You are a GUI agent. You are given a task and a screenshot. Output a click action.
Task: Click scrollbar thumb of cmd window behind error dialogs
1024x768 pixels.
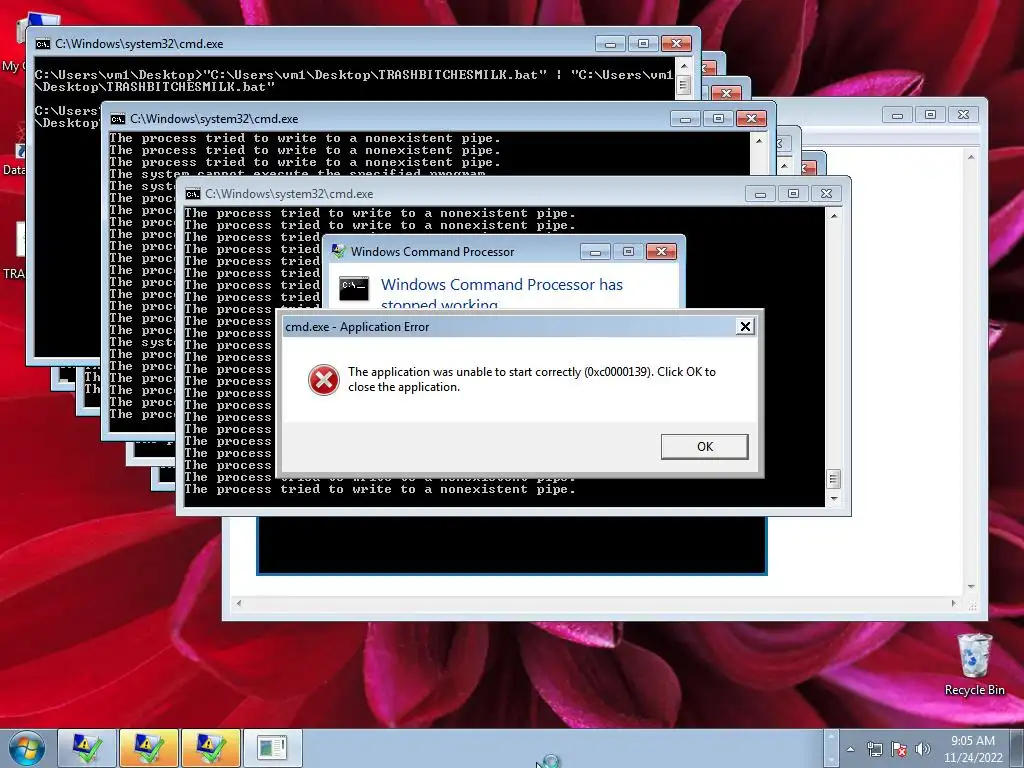[x=834, y=479]
